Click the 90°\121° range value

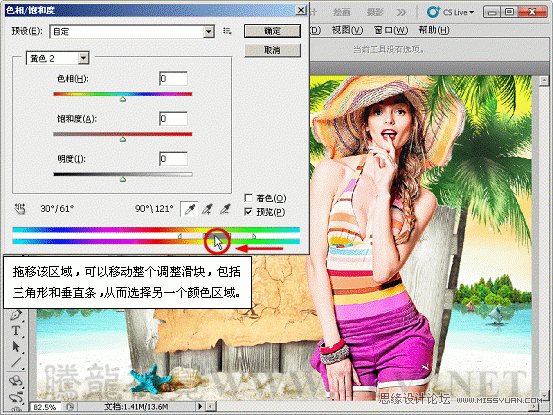154,209
